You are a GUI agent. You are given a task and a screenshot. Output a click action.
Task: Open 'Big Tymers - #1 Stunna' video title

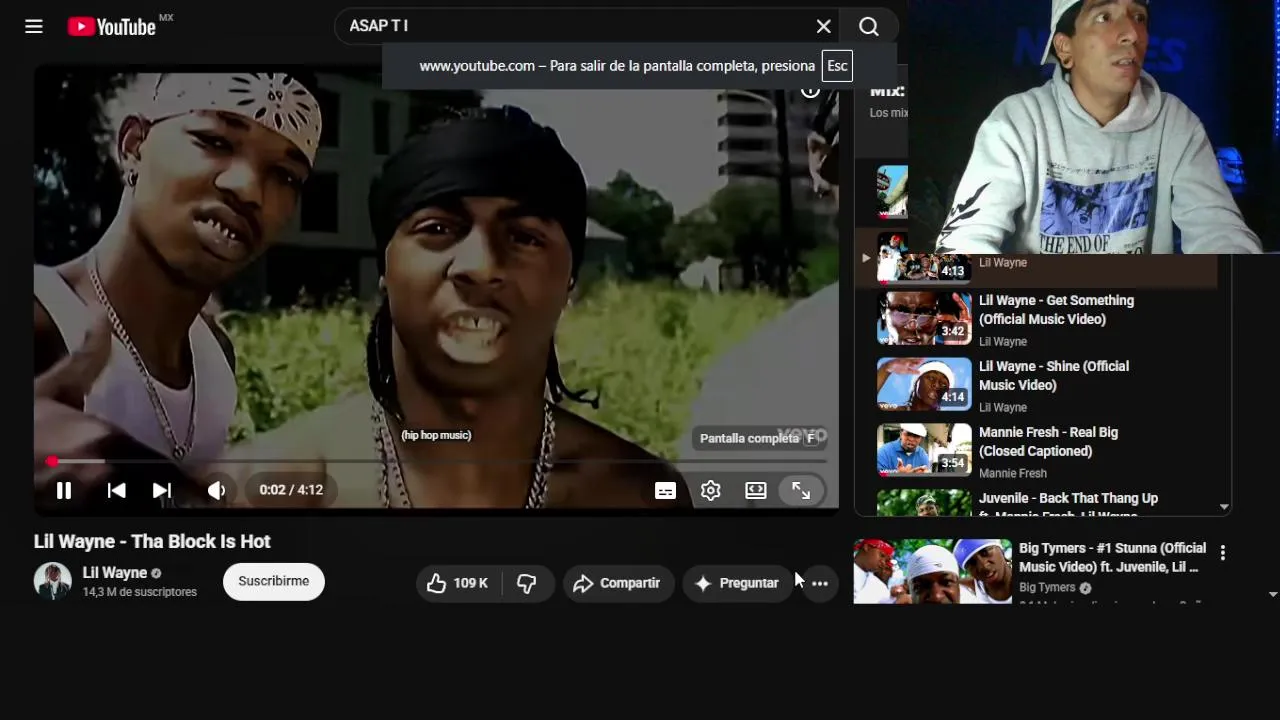[1112, 557]
